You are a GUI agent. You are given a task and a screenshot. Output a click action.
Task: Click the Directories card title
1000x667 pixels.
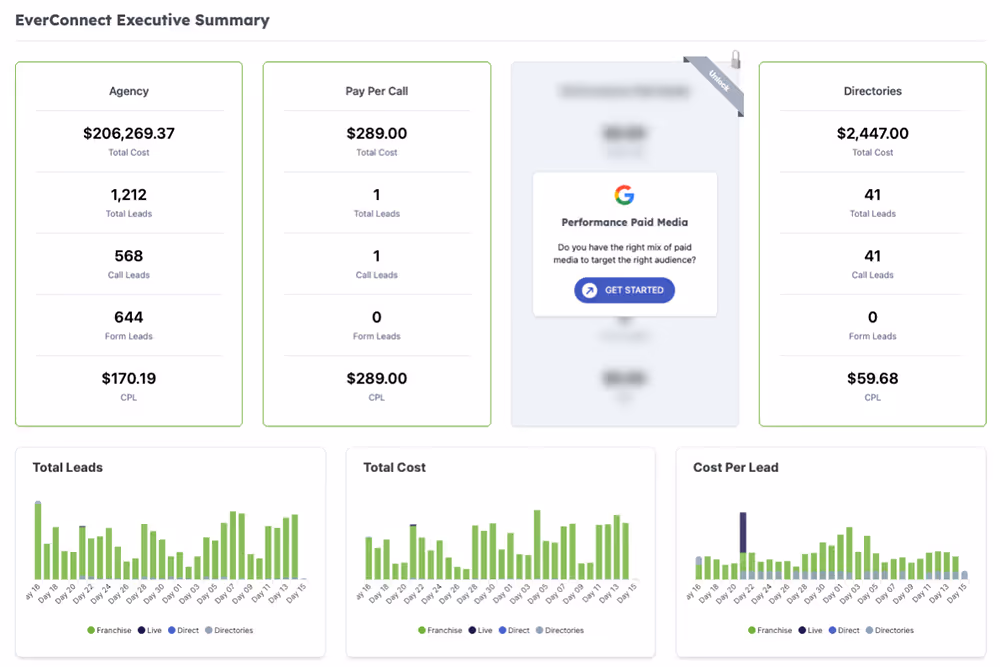(872, 91)
